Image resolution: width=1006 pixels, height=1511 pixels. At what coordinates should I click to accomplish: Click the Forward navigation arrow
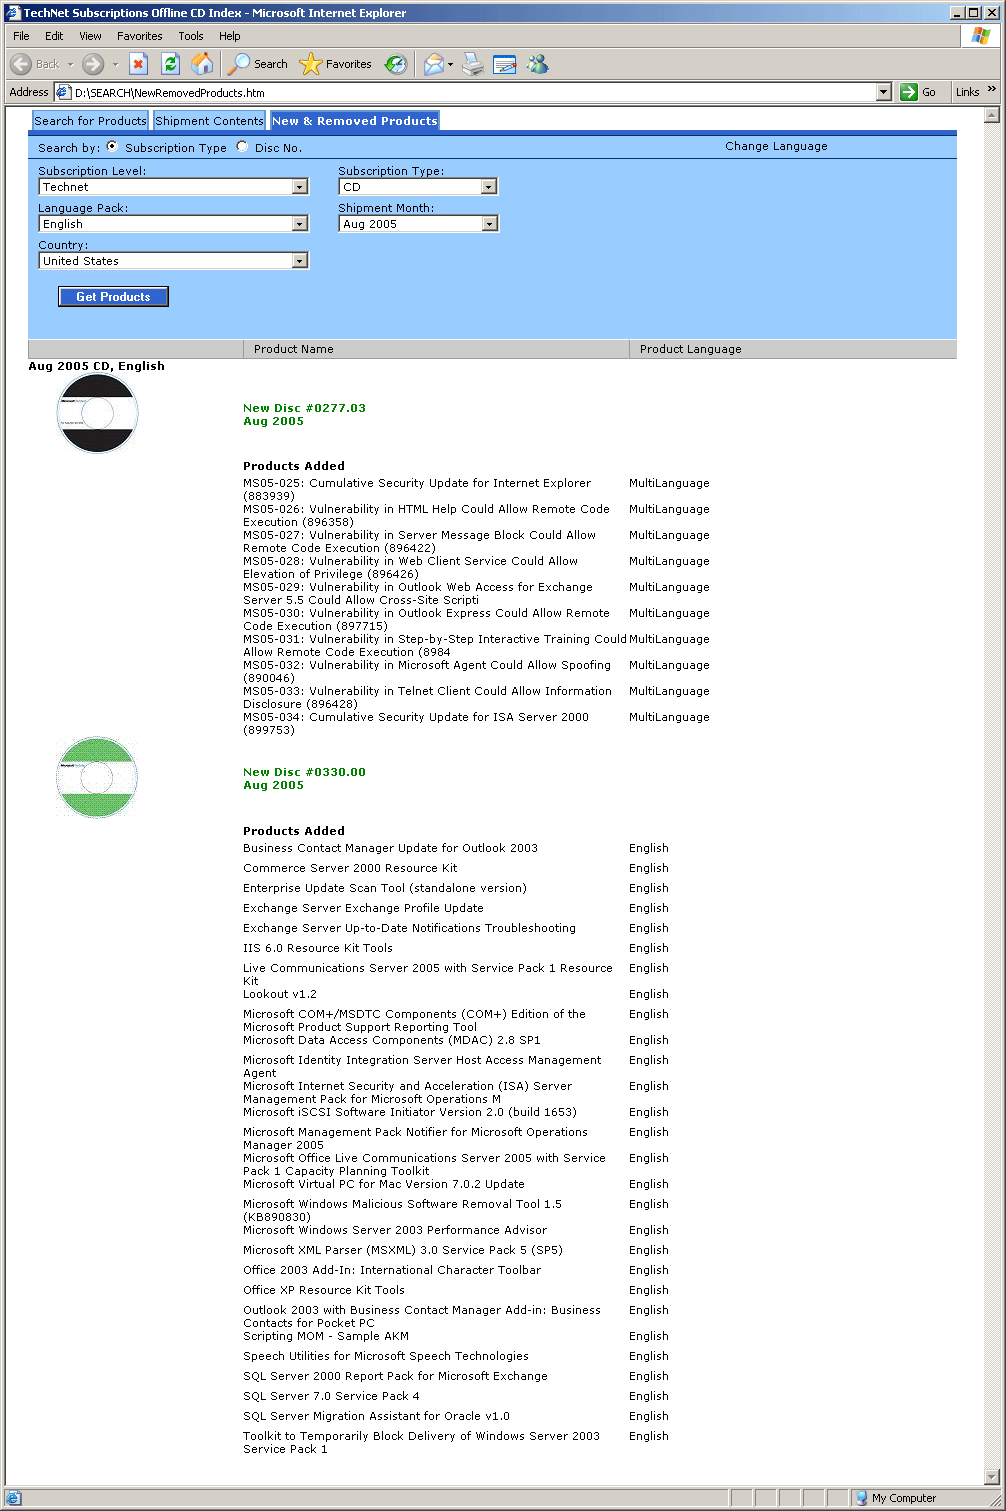click(93, 64)
